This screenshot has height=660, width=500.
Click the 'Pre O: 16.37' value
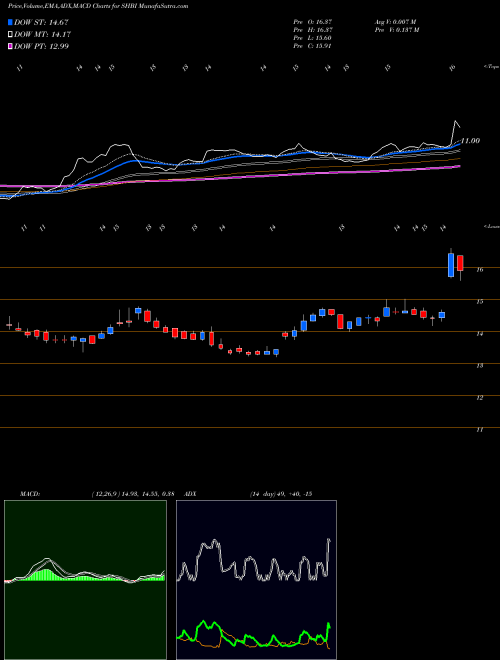pyautogui.click(x=313, y=21)
